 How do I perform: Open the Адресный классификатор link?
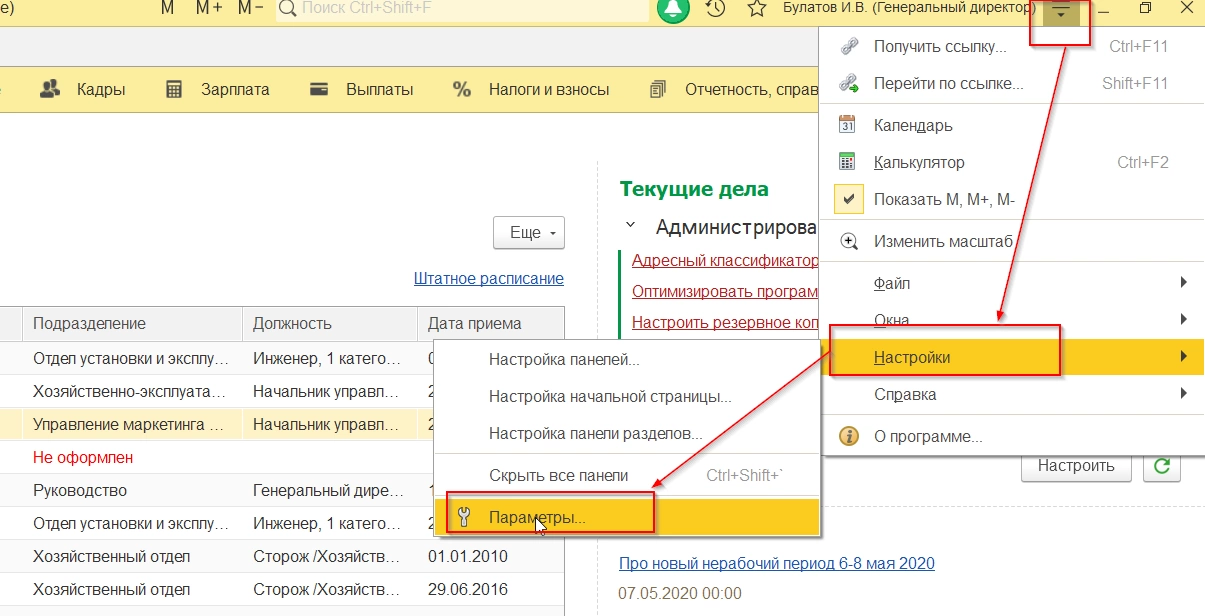tap(725, 260)
